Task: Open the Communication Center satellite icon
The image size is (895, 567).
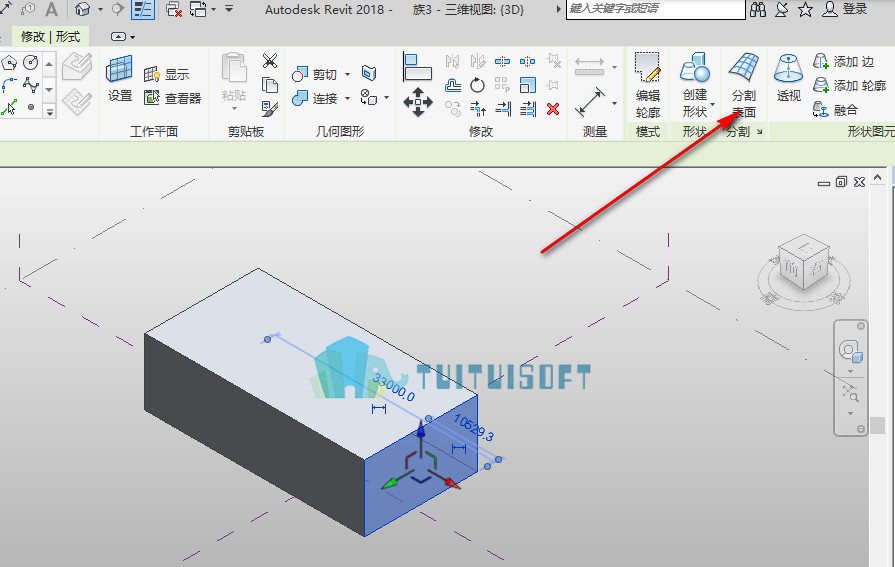Action: [x=781, y=9]
